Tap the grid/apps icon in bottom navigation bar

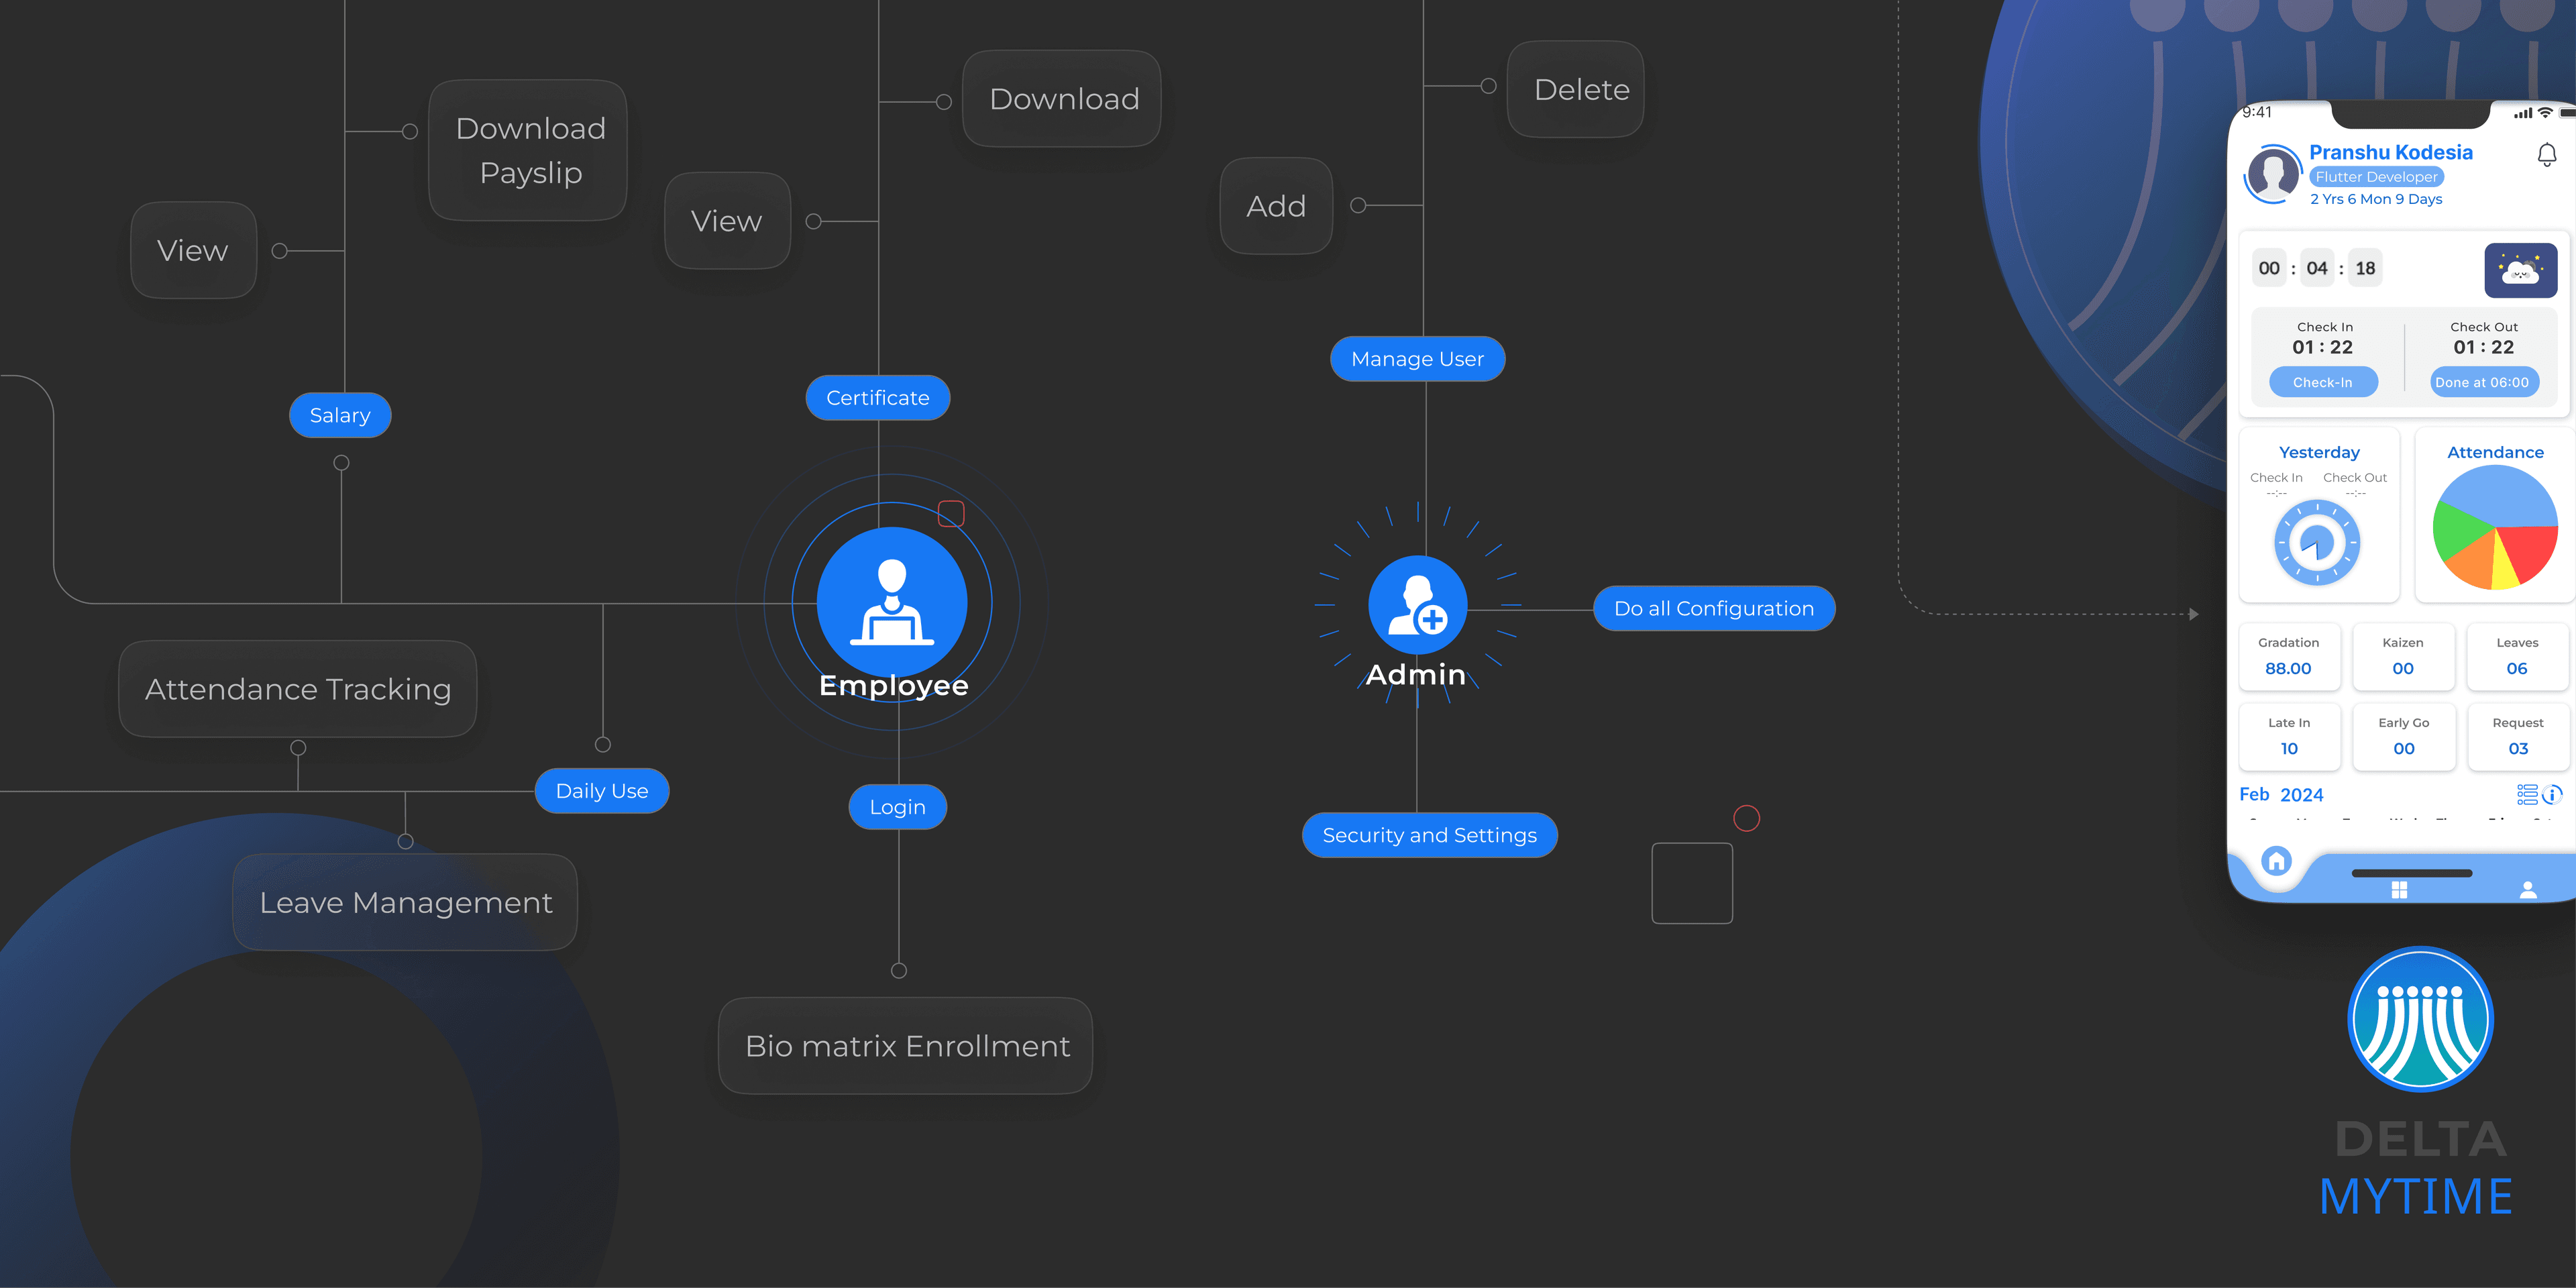(x=2400, y=889)
